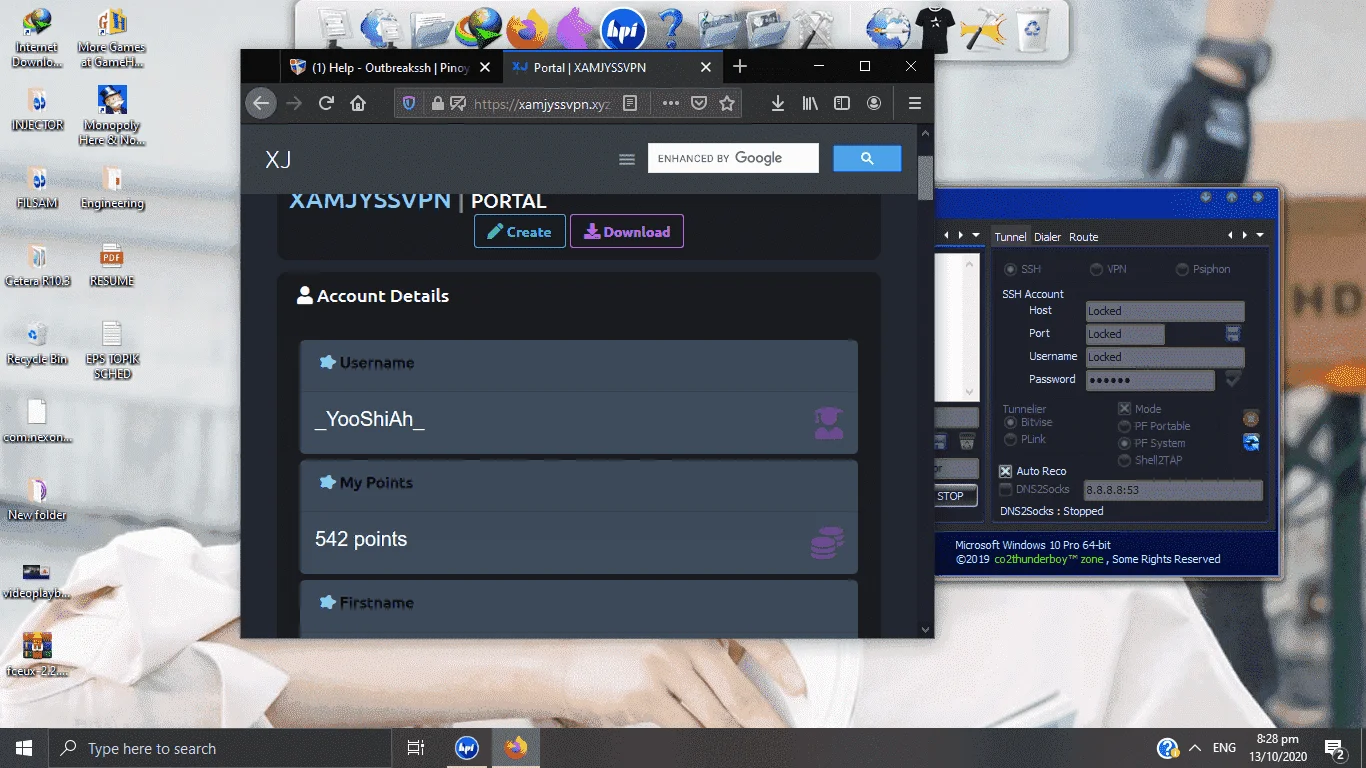Screen dimensions: 1366x768
Task: Click the Create button
Action: click(x=520, y=231)
